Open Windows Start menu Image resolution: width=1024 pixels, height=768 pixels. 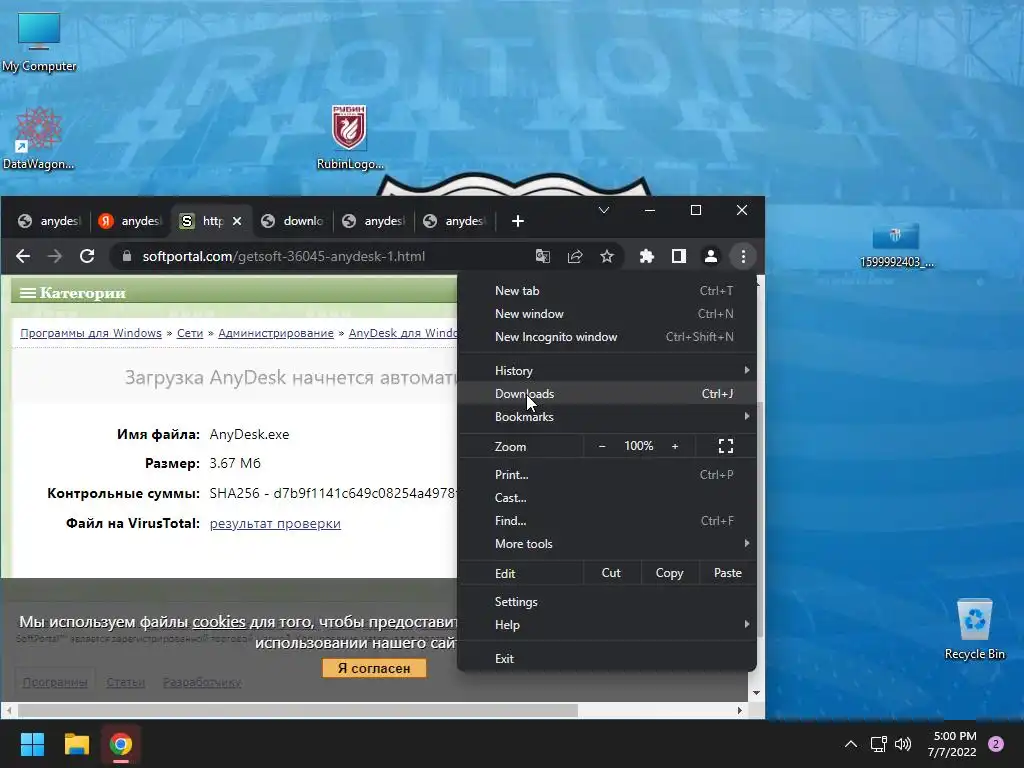click(32, 744)
